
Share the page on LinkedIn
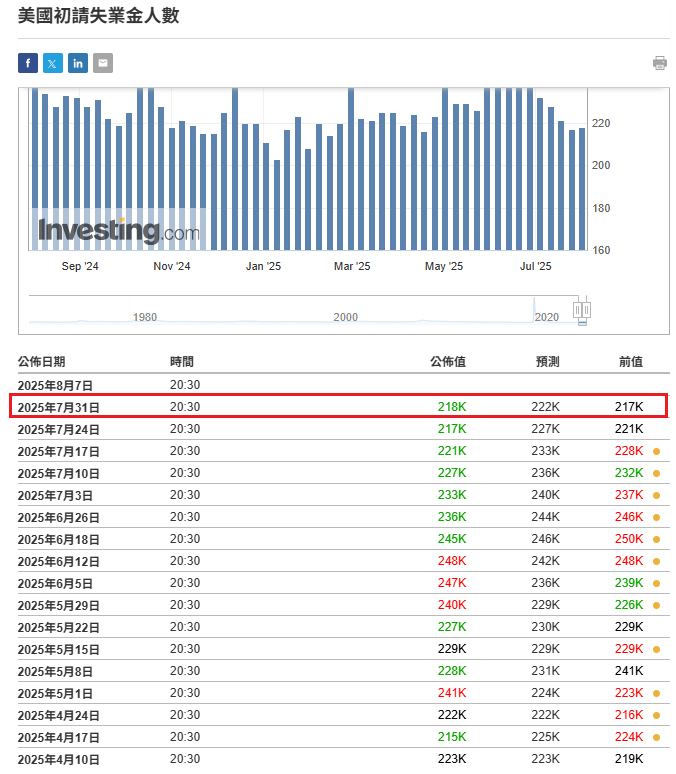click(x=78, y=63)
